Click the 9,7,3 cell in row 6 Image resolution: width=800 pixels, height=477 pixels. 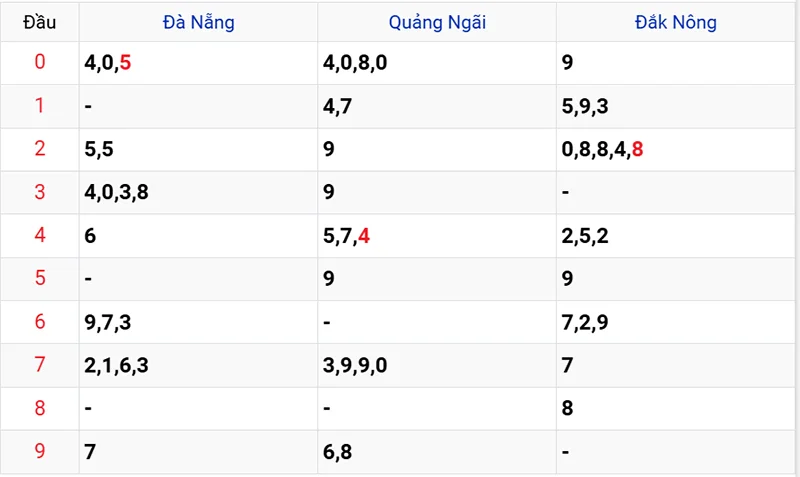109,322
